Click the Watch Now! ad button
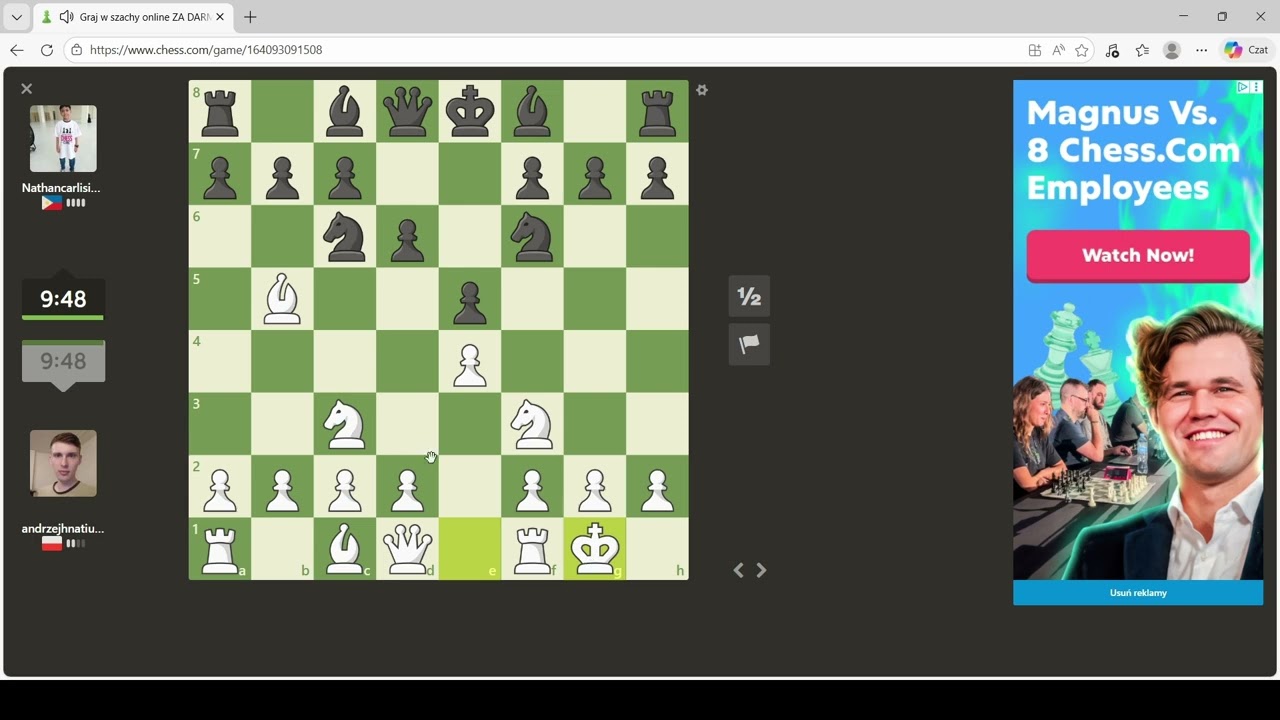Screen dimensions: 1280x720 click(1138, 255)
